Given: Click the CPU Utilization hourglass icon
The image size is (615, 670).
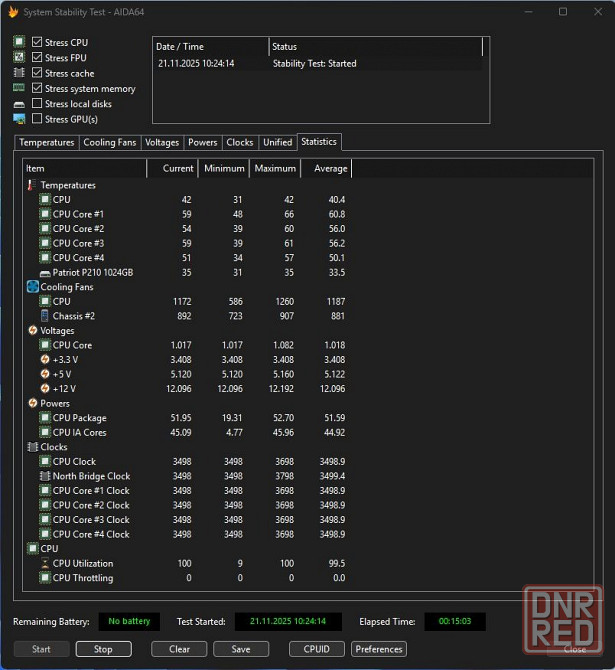Looking at the screenshot, I should tap(44, 563).
